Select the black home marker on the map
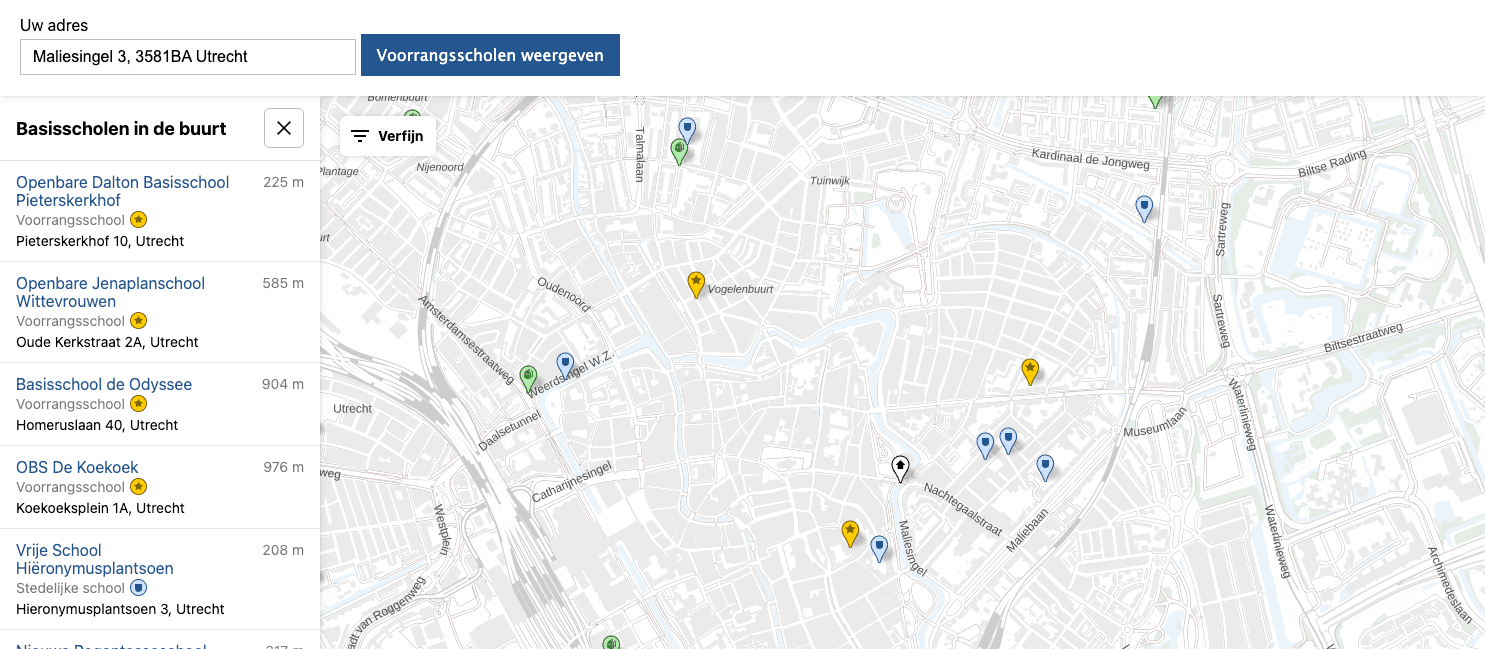This screenshot has height=649, width=1485. point(900,468)
